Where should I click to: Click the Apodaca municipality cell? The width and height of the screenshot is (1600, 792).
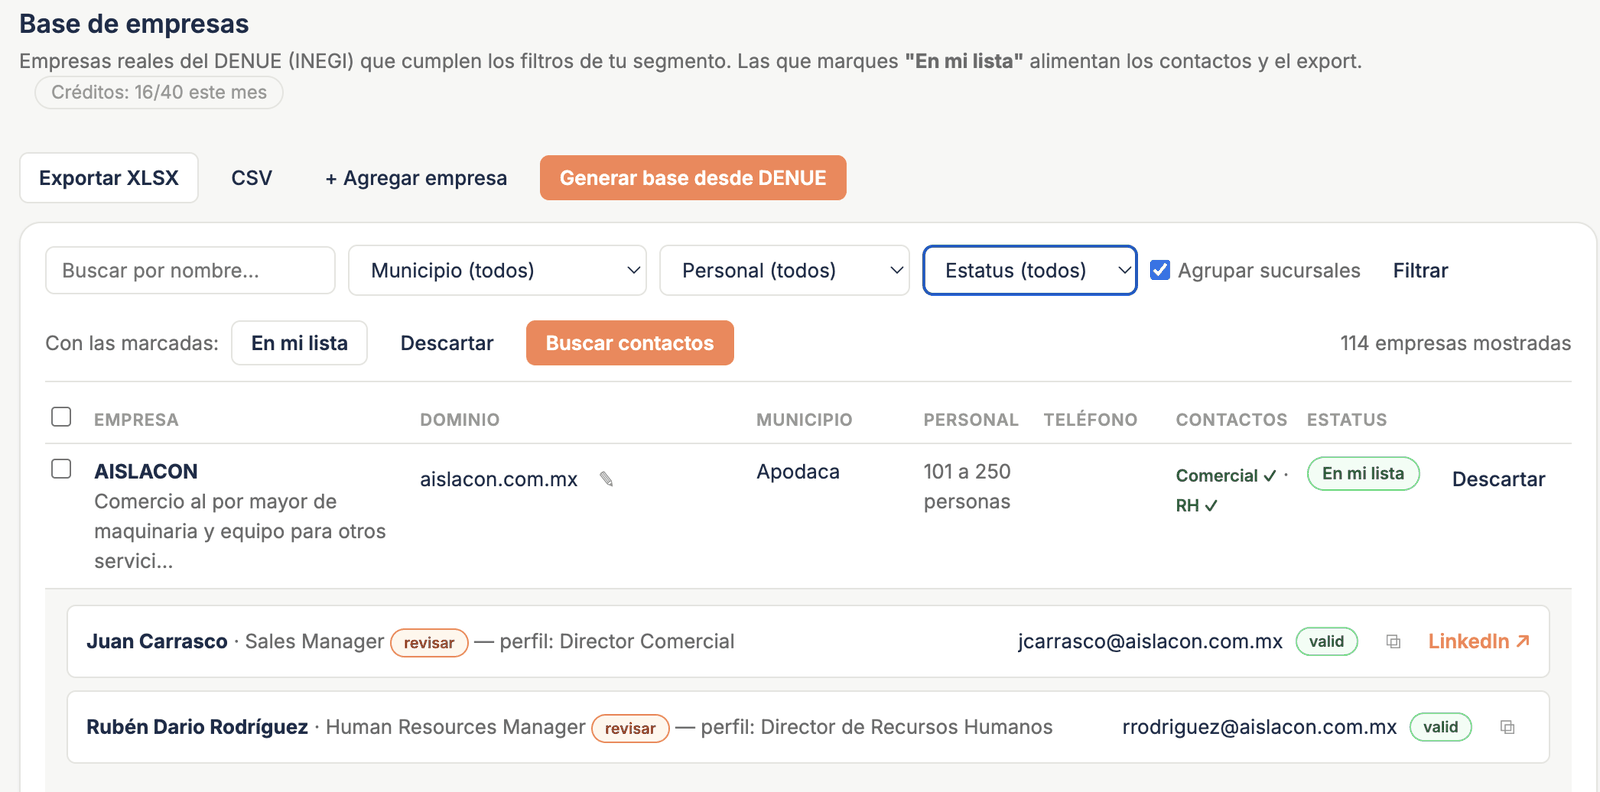click(798, 471)
